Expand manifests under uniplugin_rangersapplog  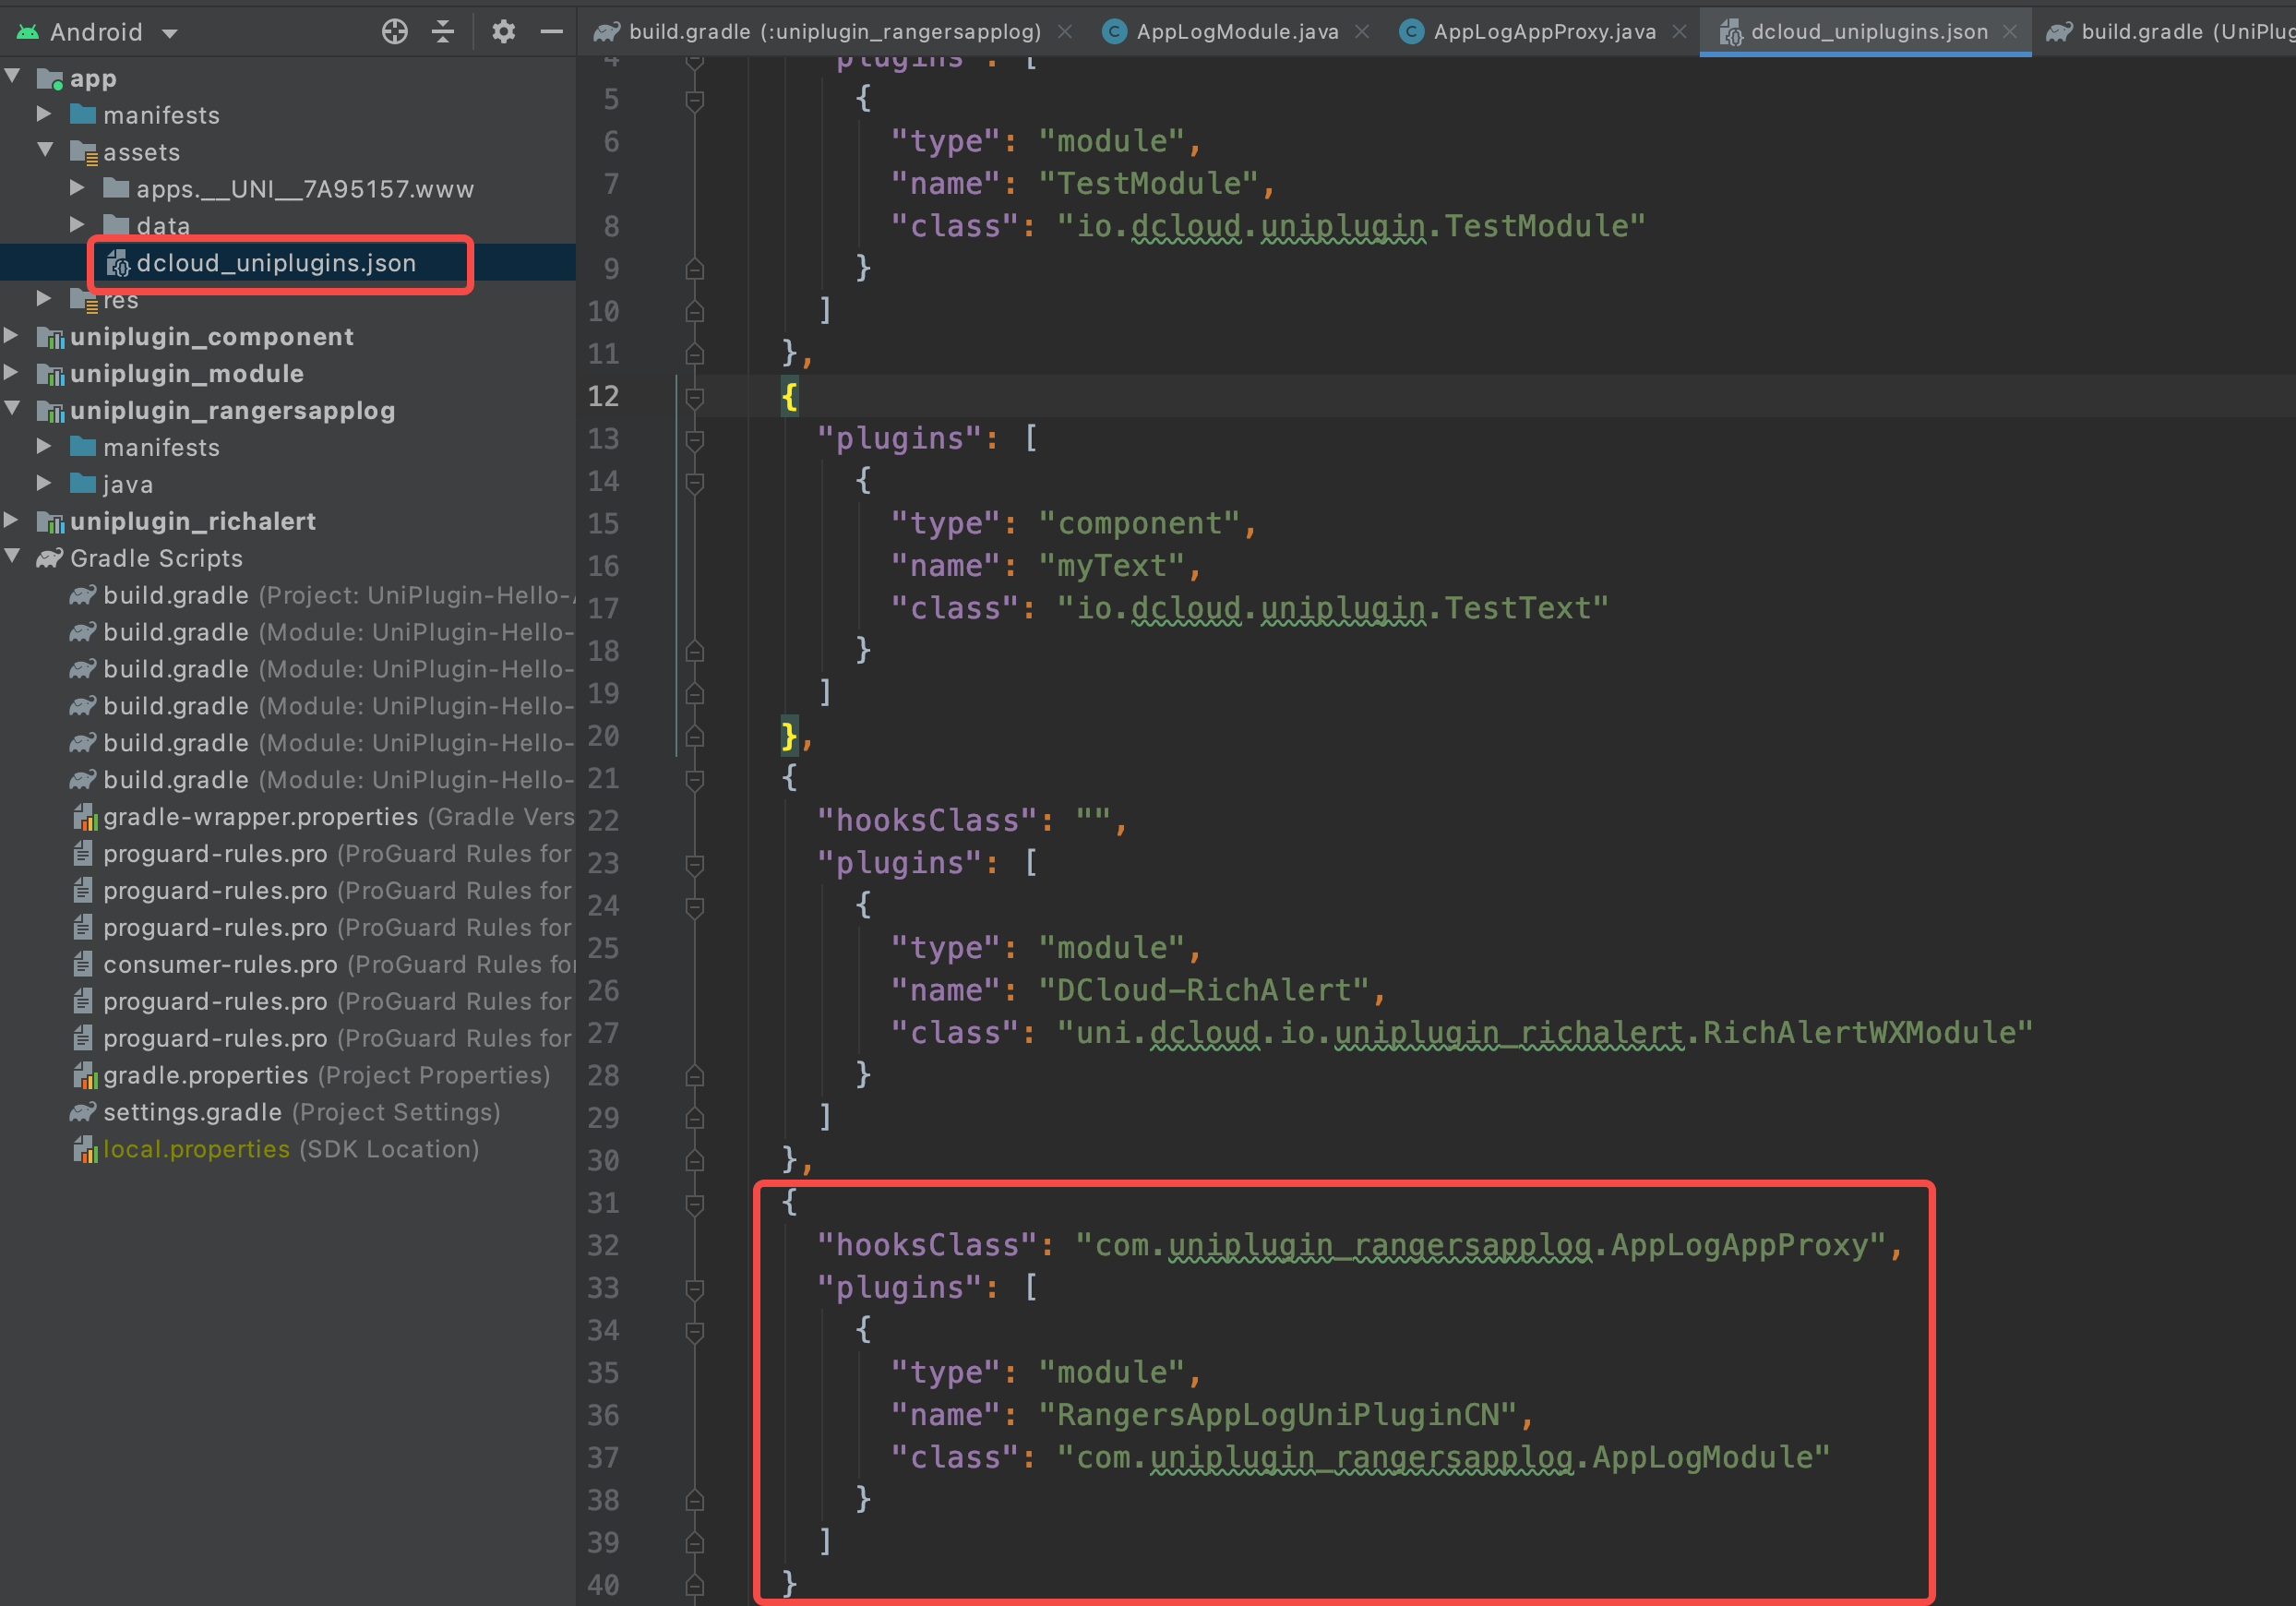click(x=44, y=446)
